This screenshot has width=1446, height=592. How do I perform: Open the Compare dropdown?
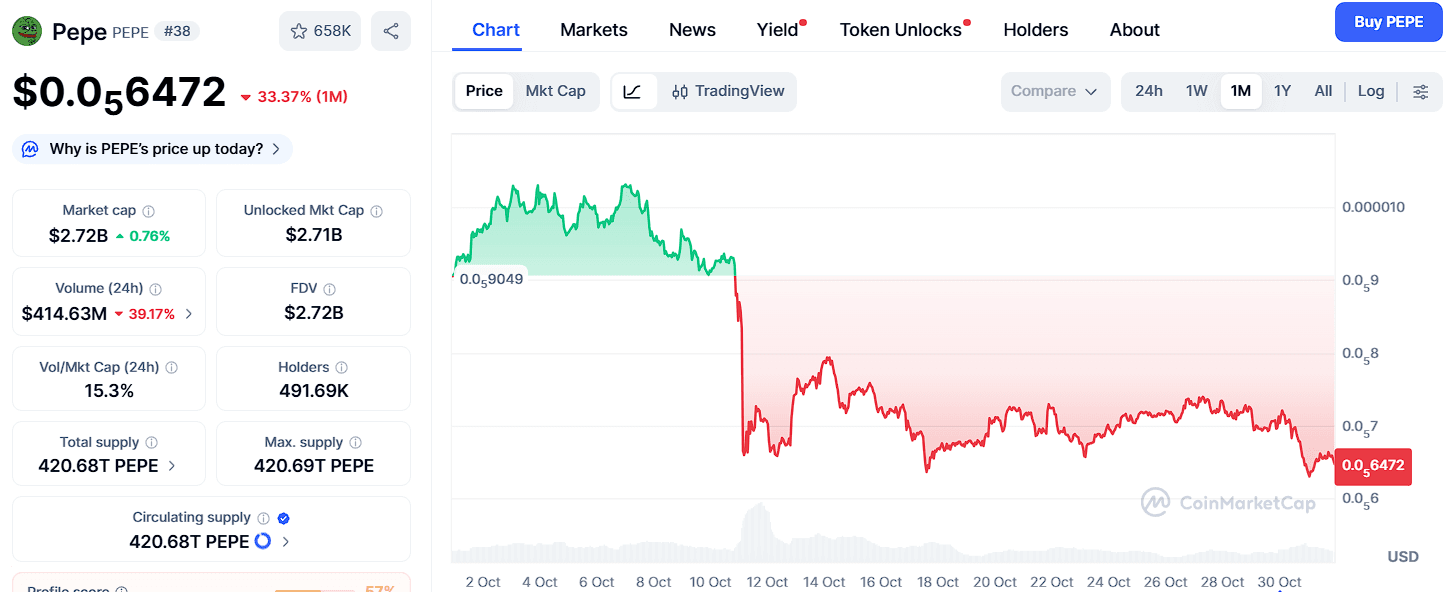1054,91
